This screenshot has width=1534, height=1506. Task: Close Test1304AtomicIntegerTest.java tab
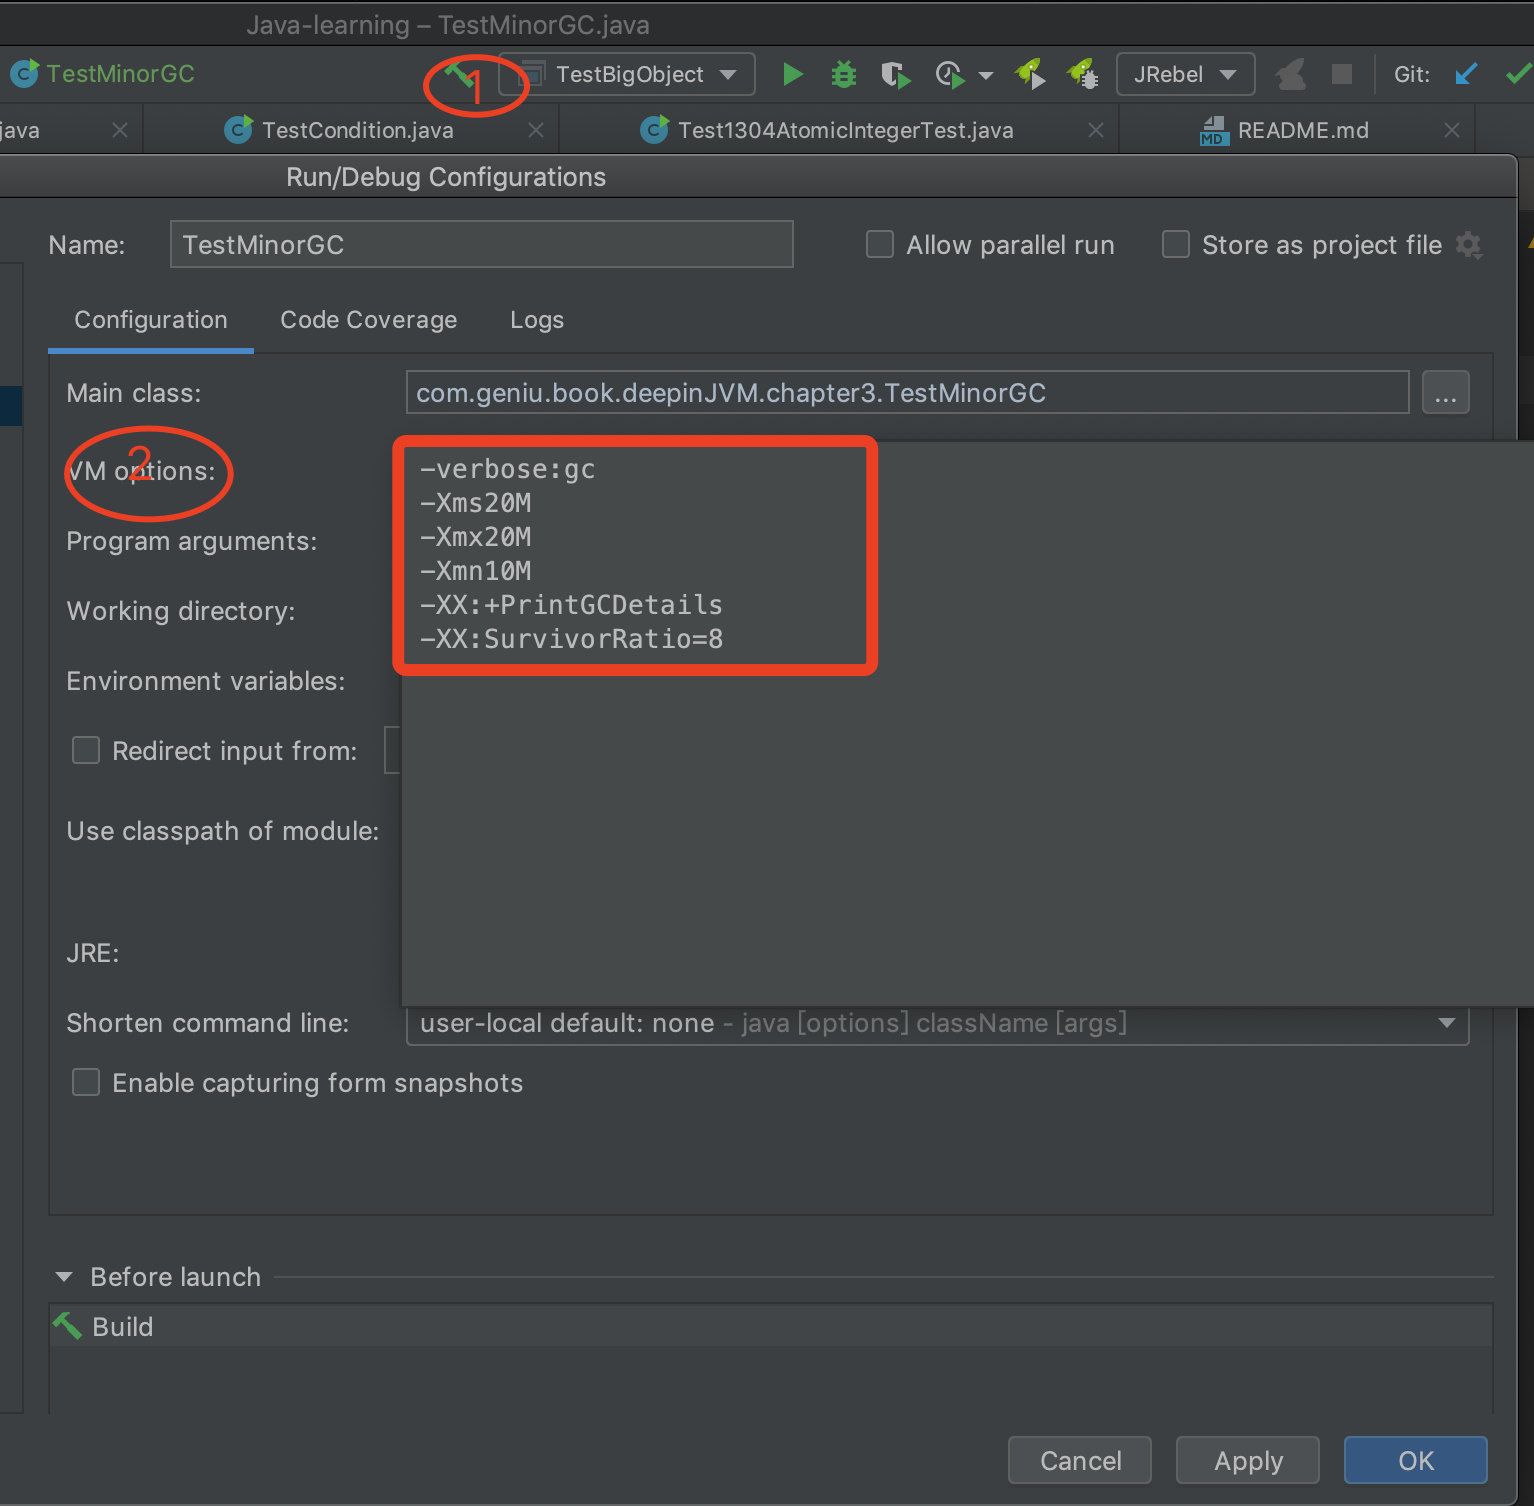click(x=1096, y=130)
